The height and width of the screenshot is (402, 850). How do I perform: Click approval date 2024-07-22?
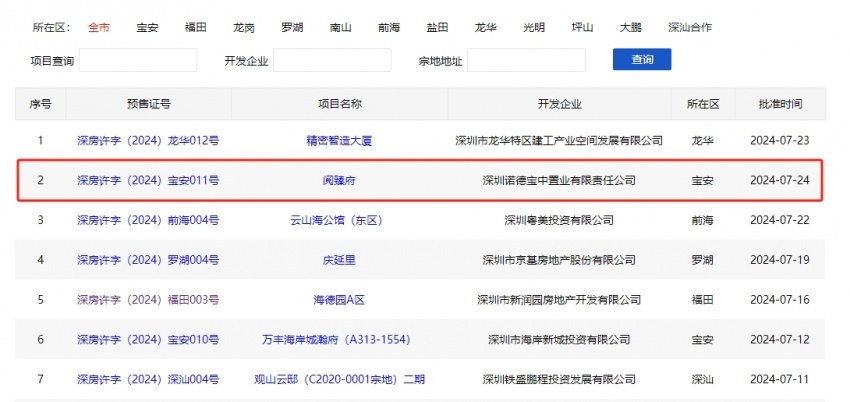(x=780, y=221)
